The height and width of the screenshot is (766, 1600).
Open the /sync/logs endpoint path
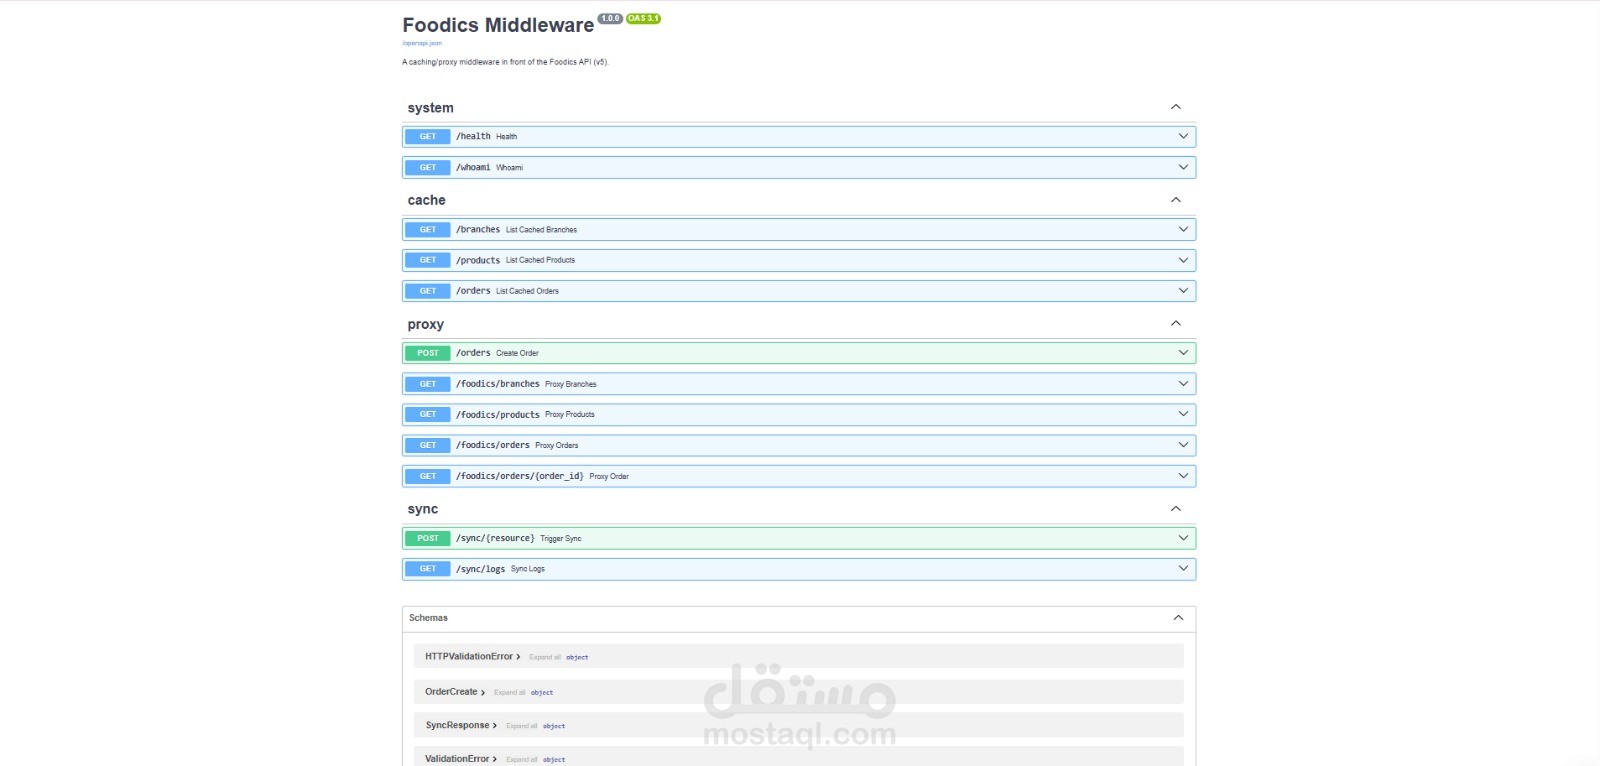click(x=480, y=569)
